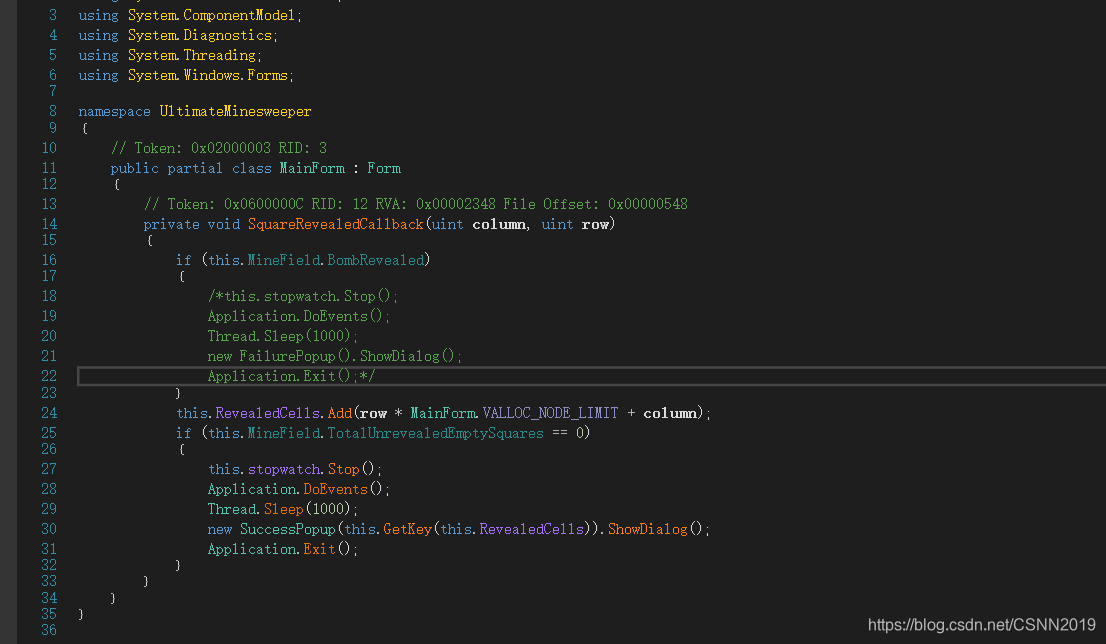The image size is (1106, 644).
Task: Click the stopwatch field on line 27
Action: pyautogui.click(x=285, y=469)
